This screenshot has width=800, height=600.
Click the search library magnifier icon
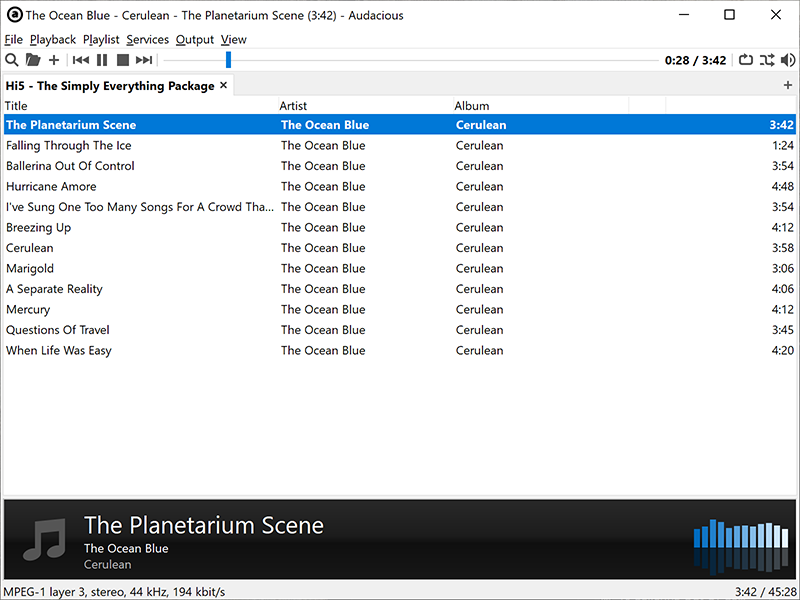(x=12, y=60)
